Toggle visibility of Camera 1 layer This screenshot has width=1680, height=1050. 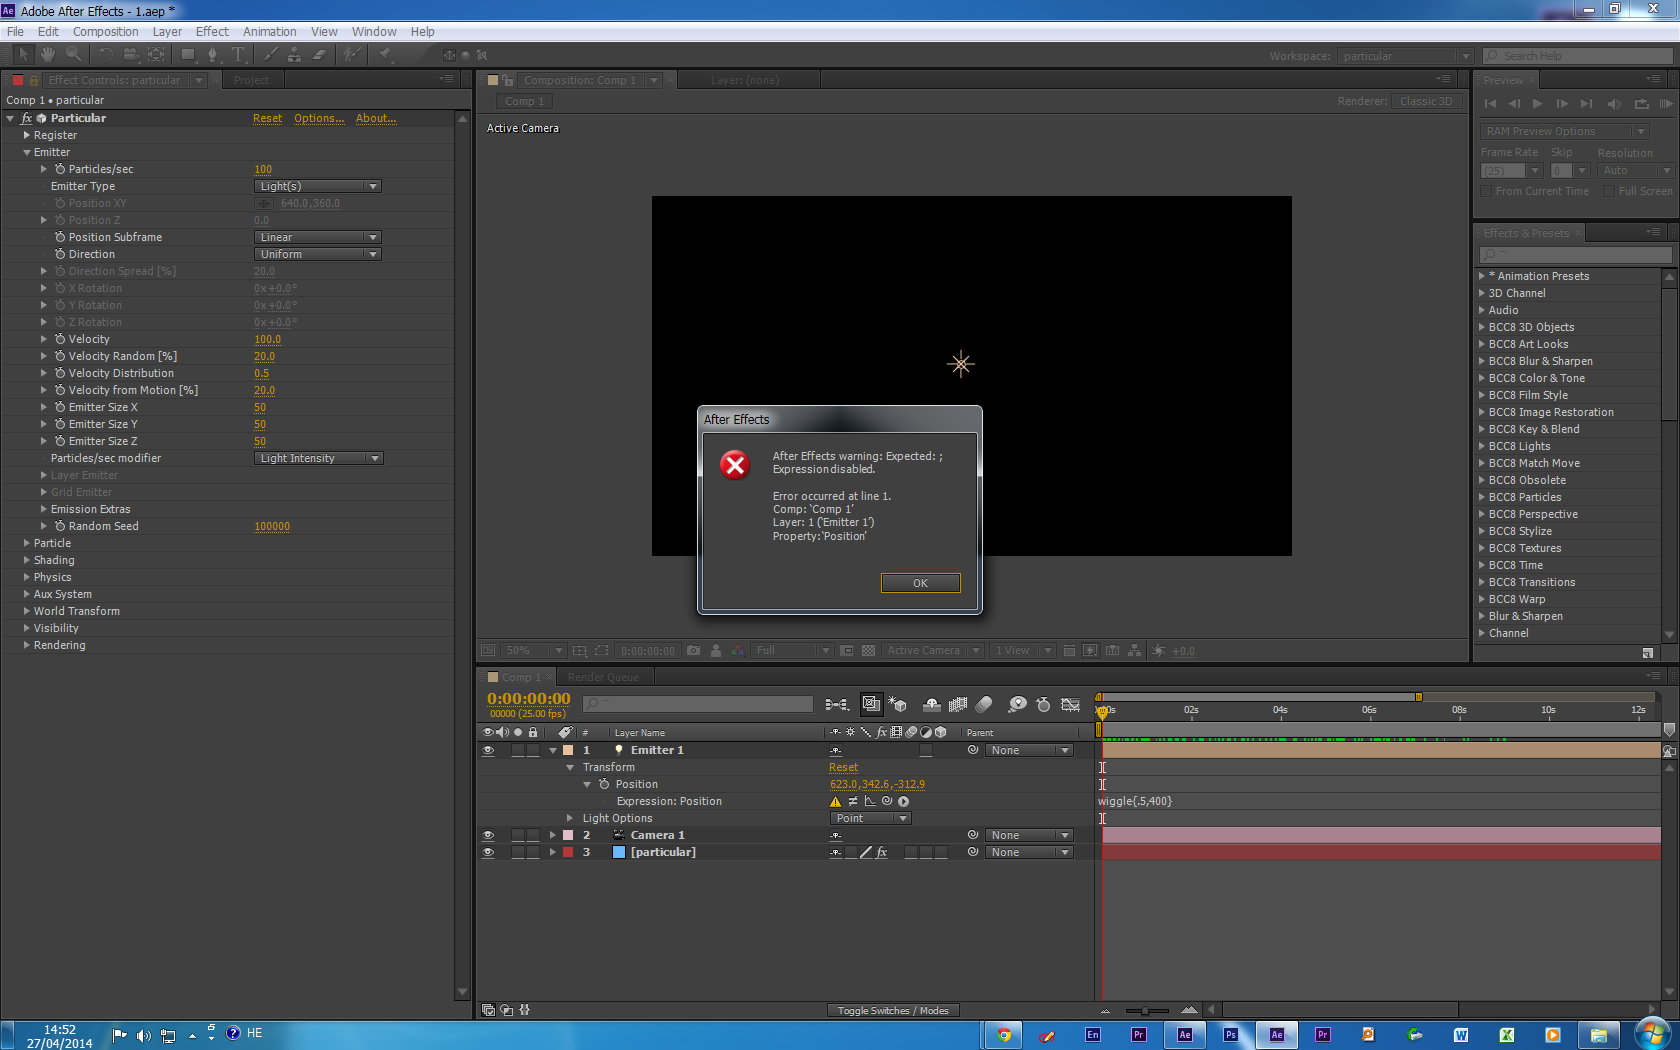point(488,835)
